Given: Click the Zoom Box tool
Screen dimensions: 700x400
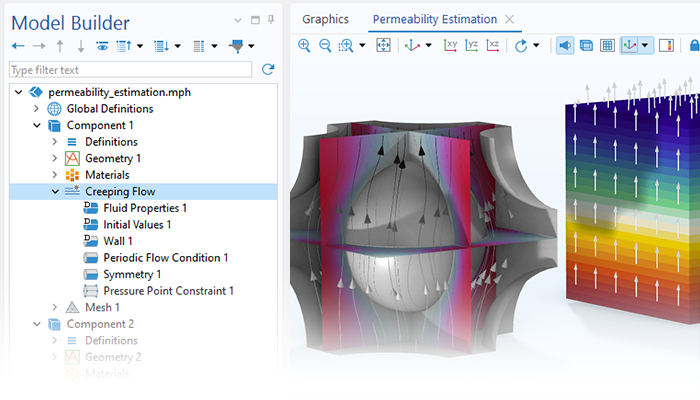Looking at the screenshot, I should 346,45.
